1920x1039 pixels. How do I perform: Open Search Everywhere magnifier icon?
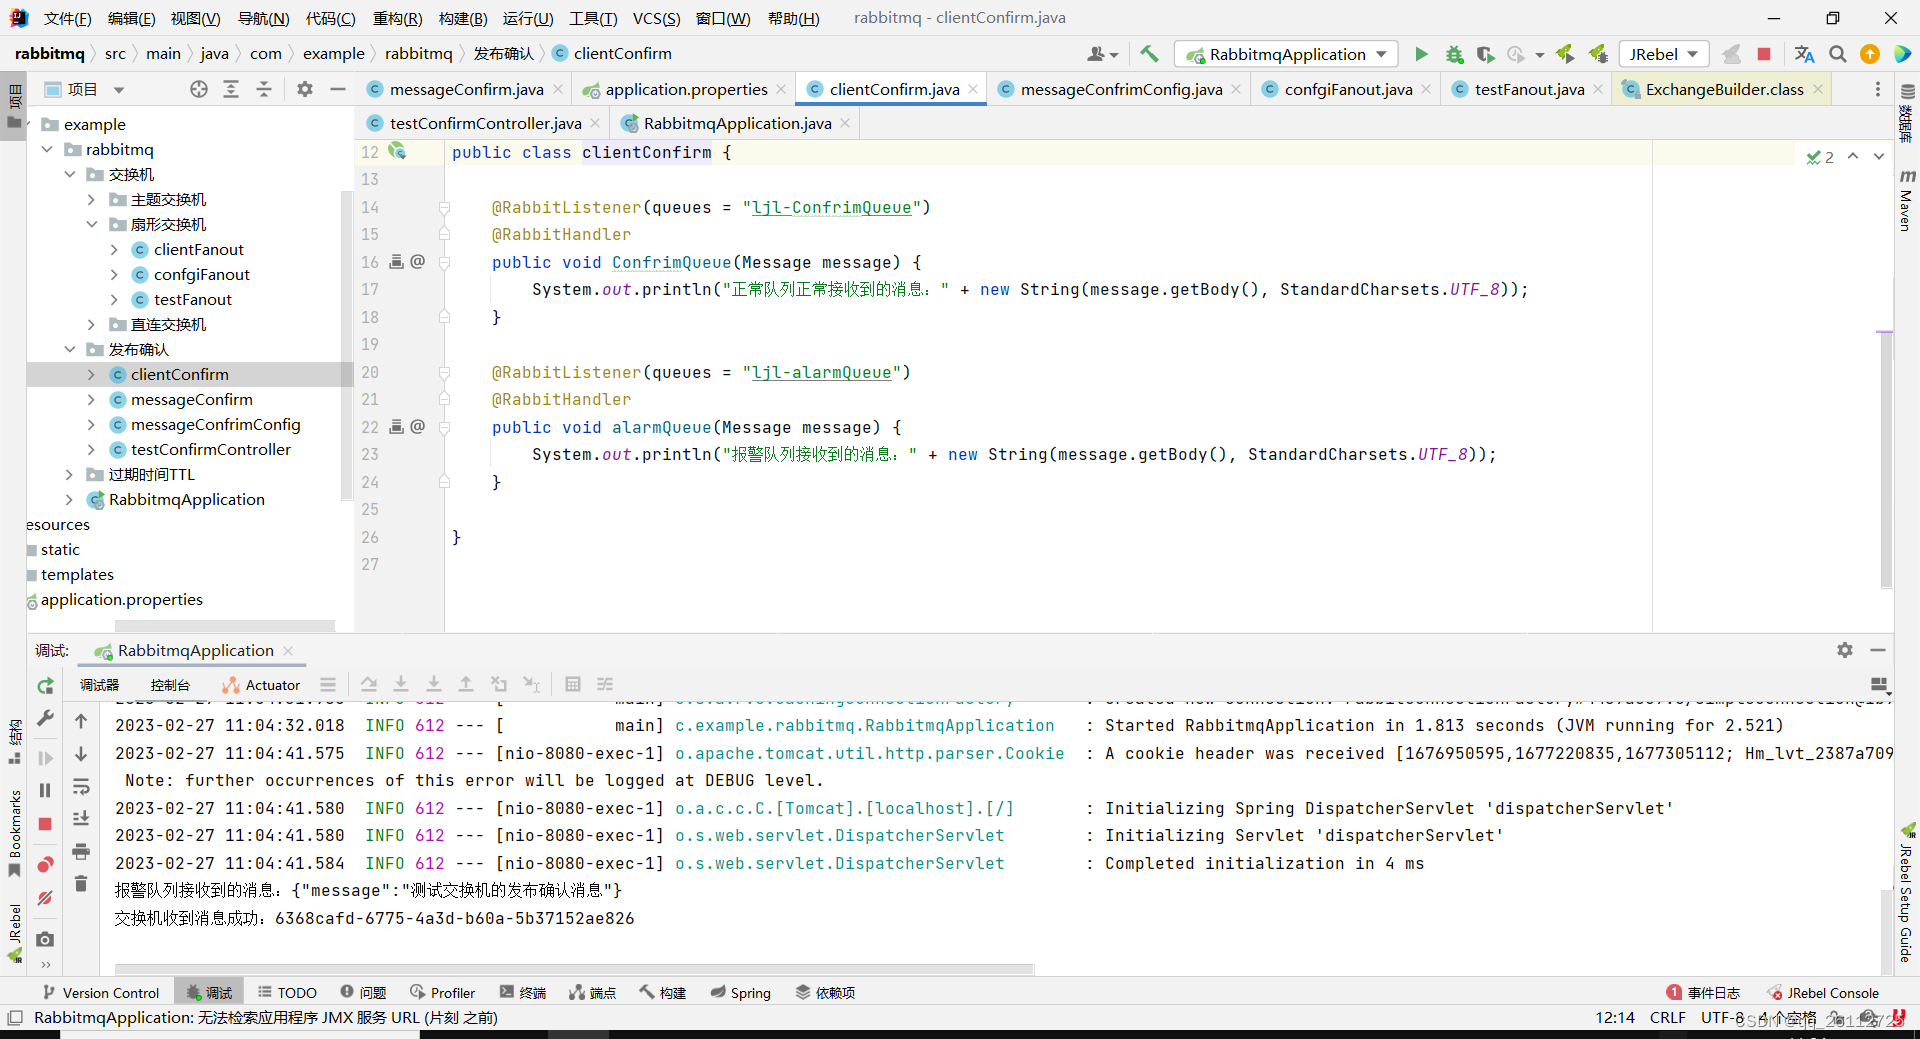coord(1838,54)
